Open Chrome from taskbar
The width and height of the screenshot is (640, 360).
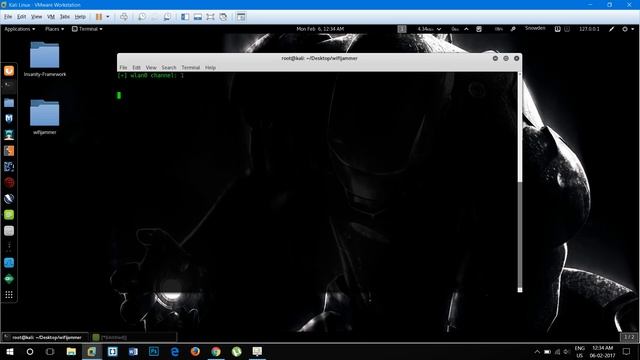[x=216, y=351]
